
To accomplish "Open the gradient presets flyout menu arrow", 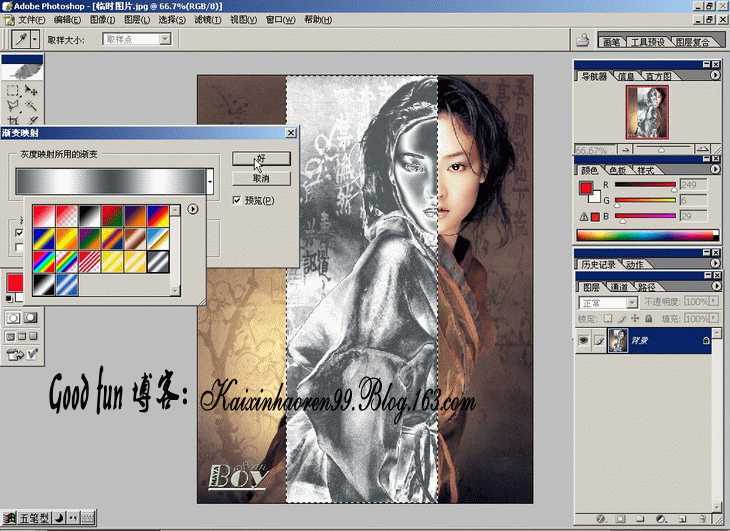I will (x=192, y=210).
